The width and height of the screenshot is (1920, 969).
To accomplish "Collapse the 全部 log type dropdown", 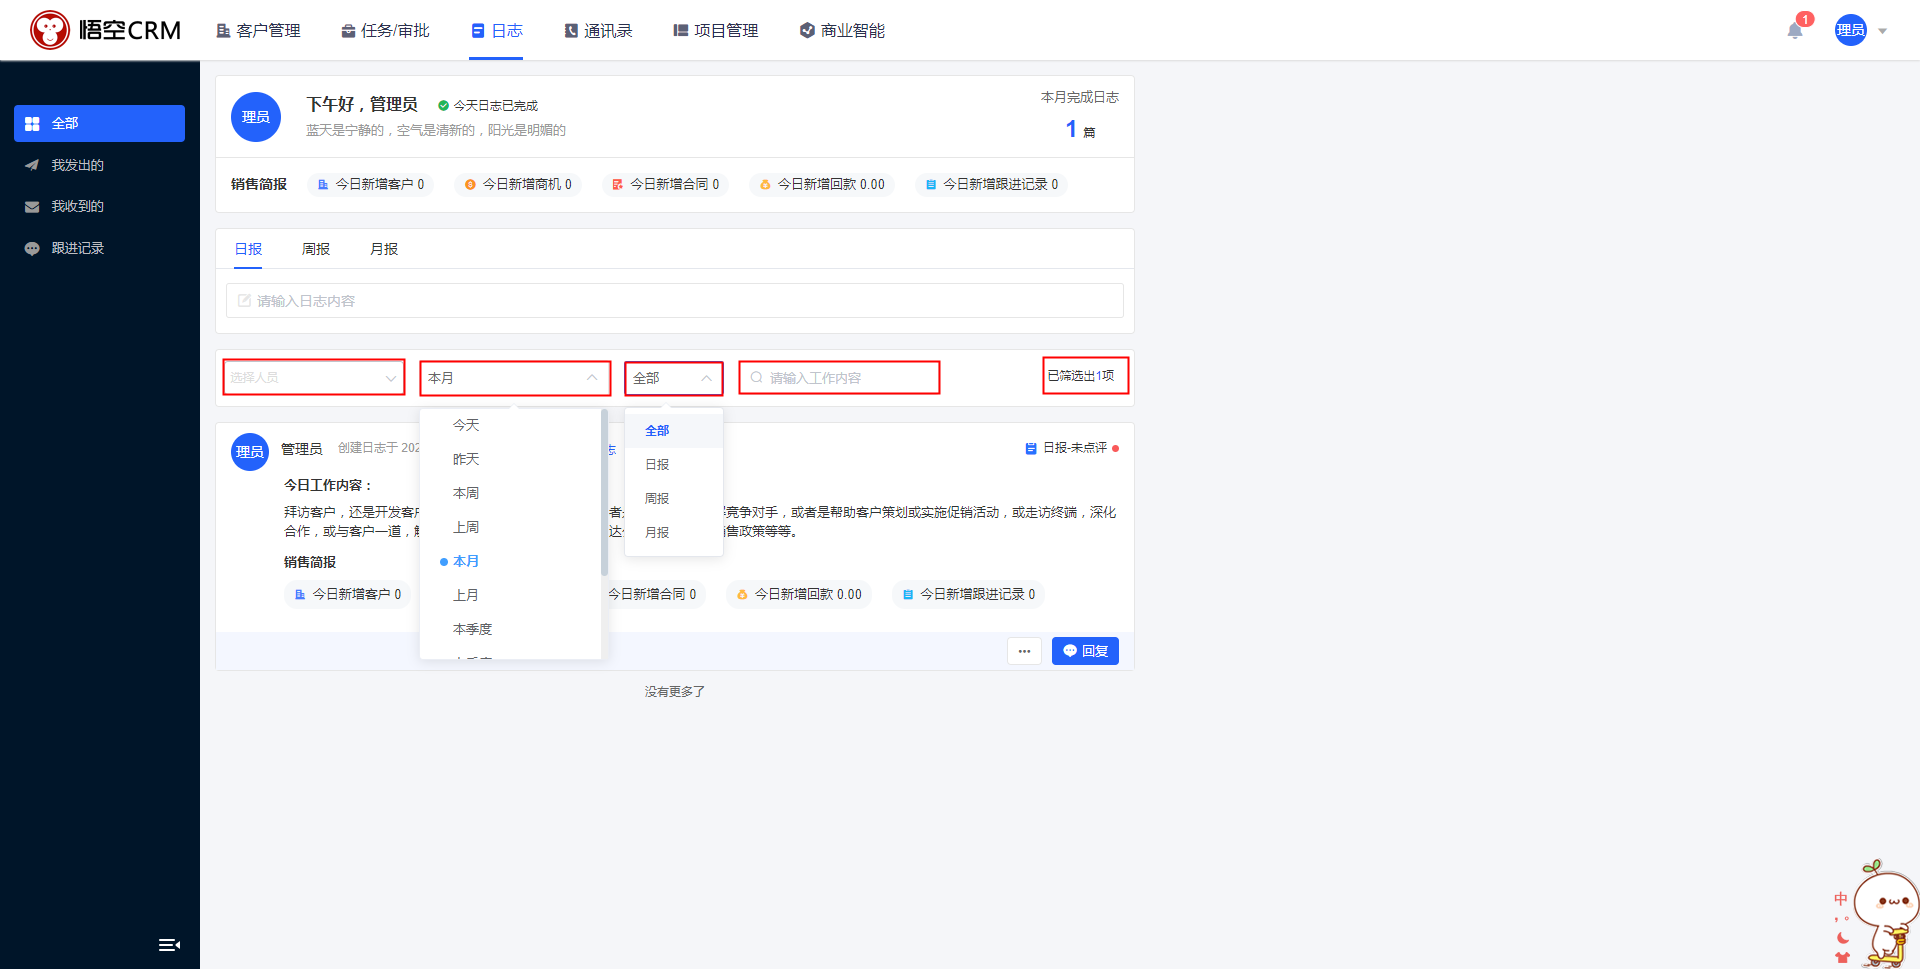I will coord(674,378).
